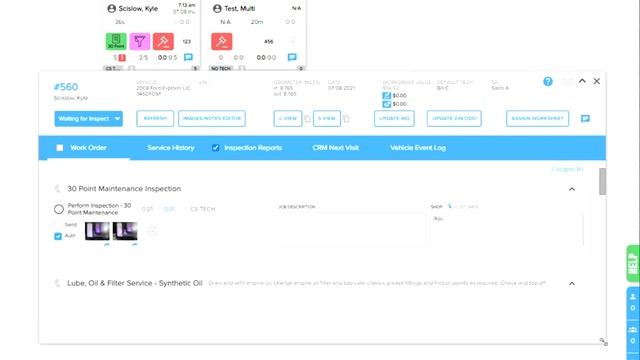Select the Perform Inspection radio circle
Viewport: 640px width, 360px height.
coord(59,209)
